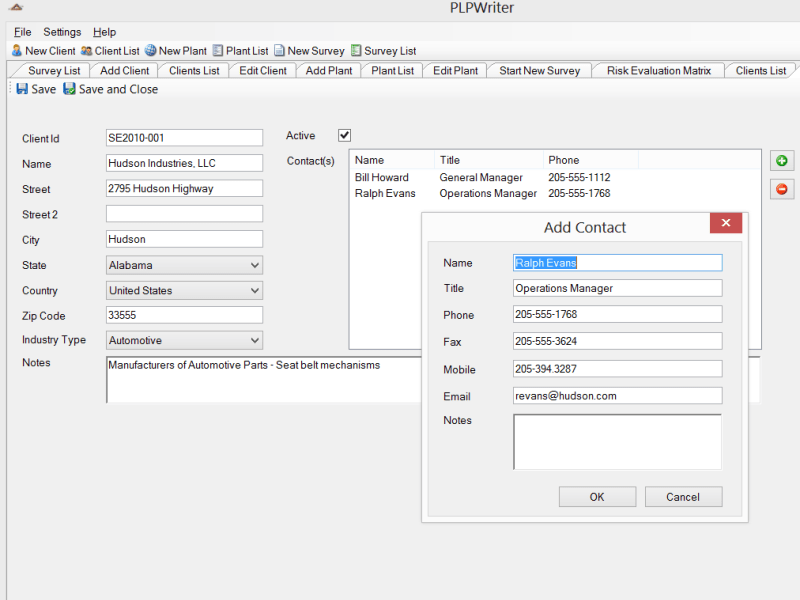Screen dimensions: 800x600
Task: Open the Country dropdown
Action: click(254, 290)
